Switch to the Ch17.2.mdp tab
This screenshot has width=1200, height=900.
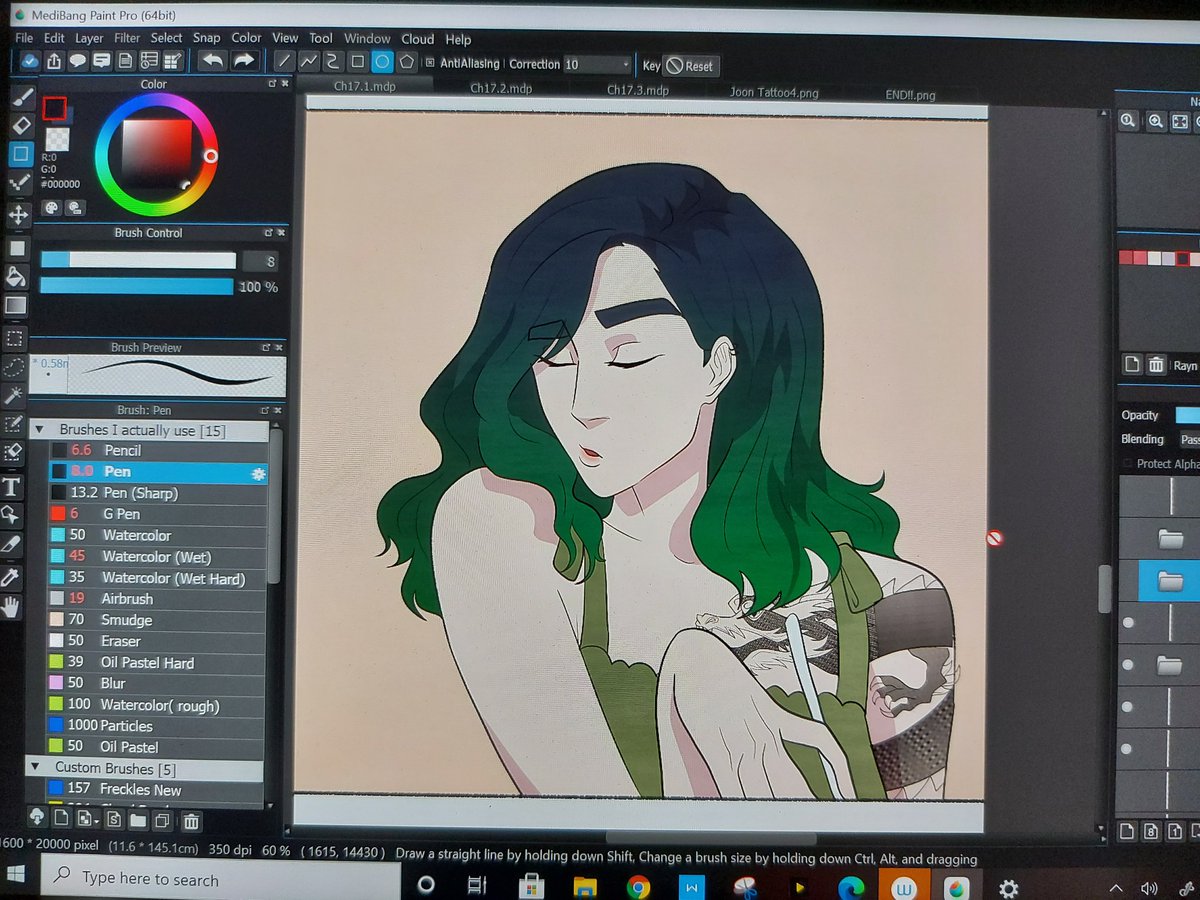pyautogui.click(x=501, y=88)
